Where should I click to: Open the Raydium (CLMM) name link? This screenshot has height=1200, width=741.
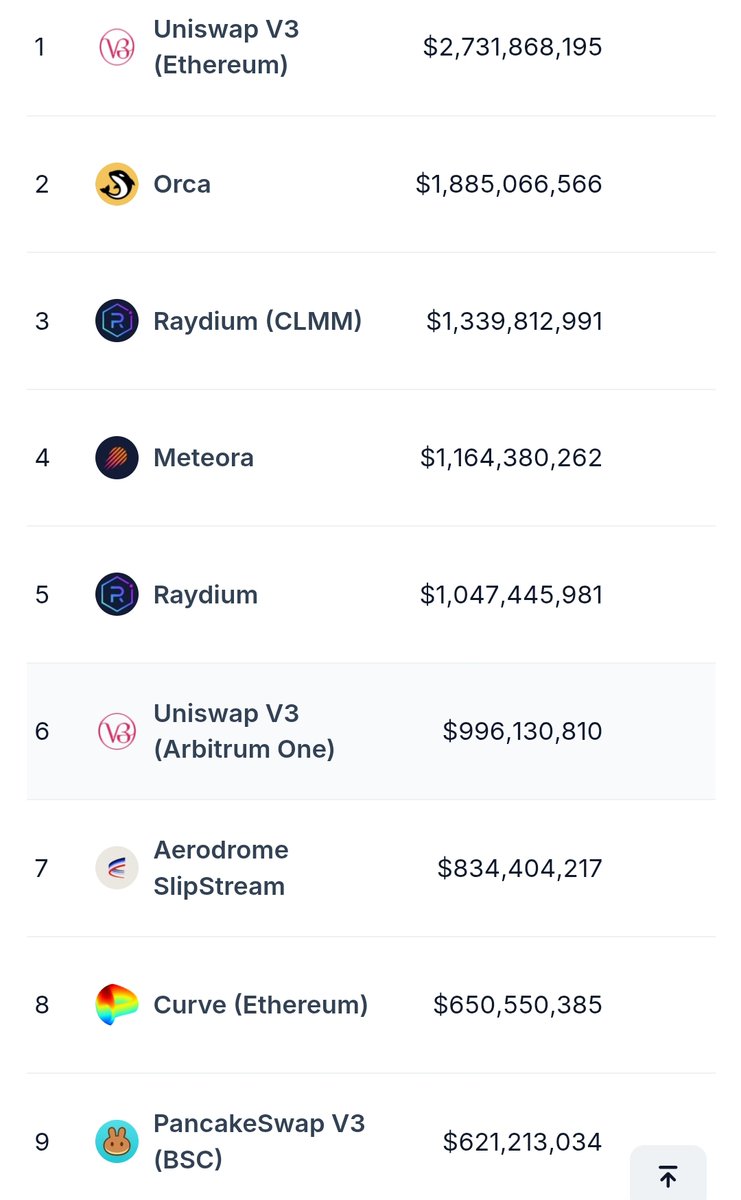click(x=258, y=321)
